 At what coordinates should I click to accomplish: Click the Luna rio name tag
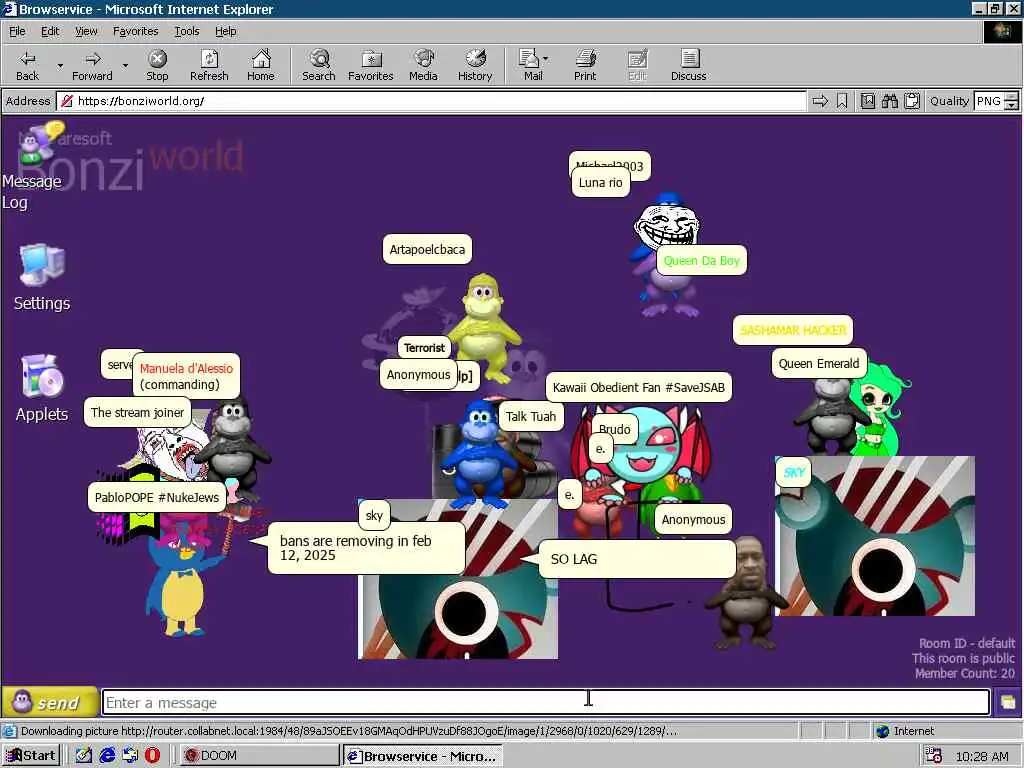[601, 182]
